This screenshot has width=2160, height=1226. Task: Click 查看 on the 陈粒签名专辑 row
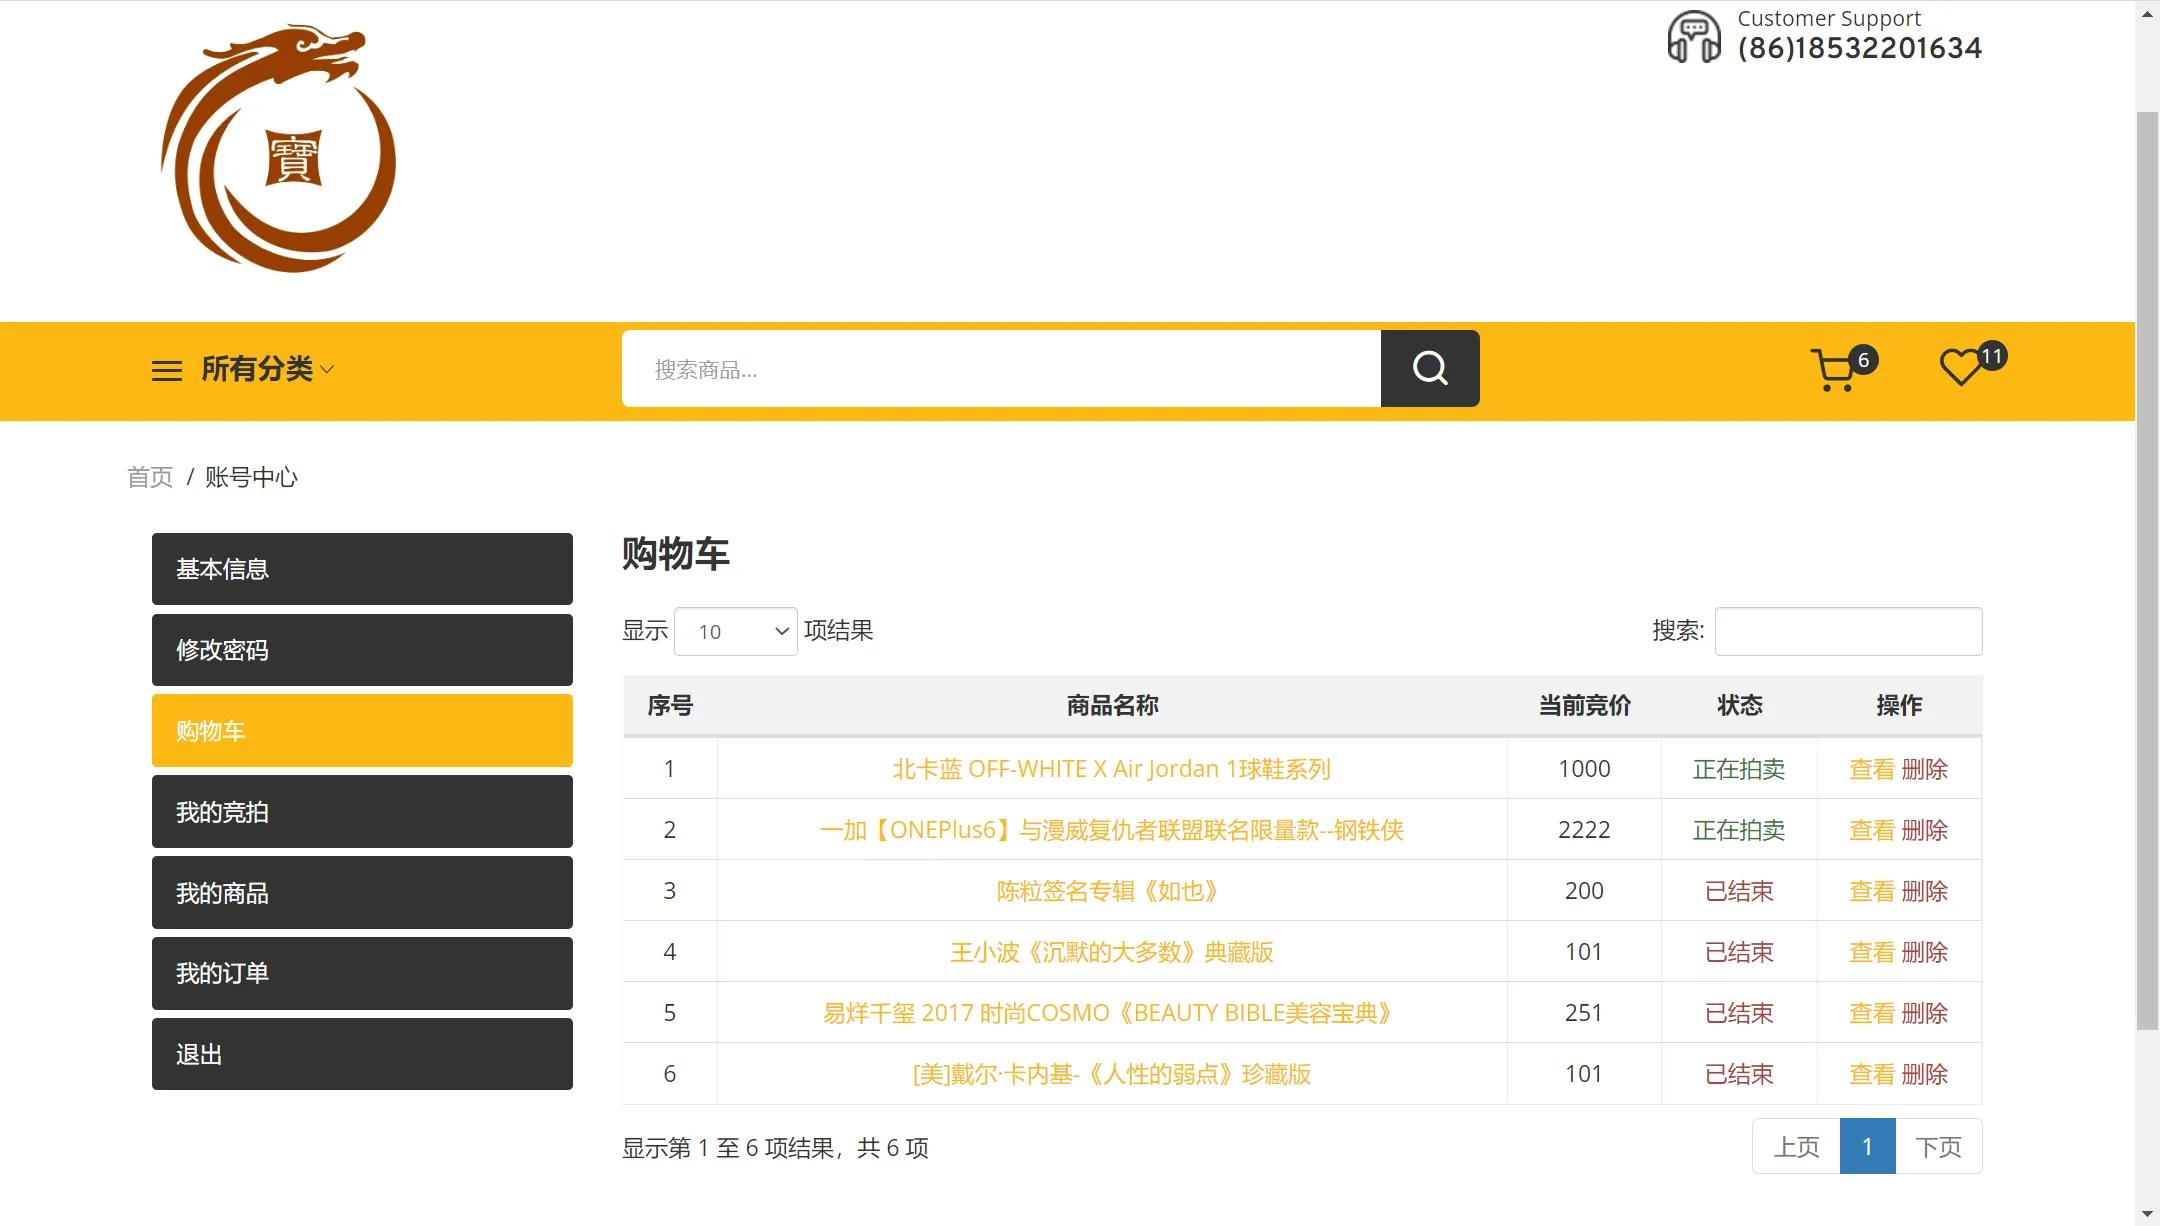(1872, 890)
